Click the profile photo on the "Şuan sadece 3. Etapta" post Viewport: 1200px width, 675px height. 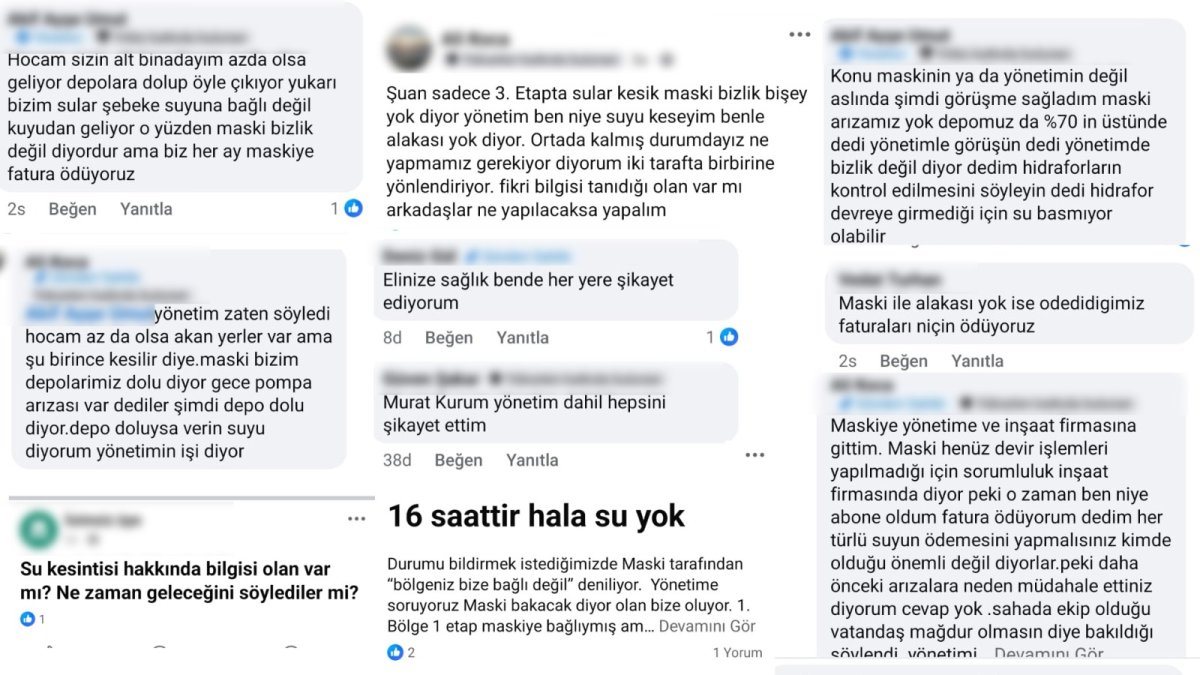click(409, 47)
